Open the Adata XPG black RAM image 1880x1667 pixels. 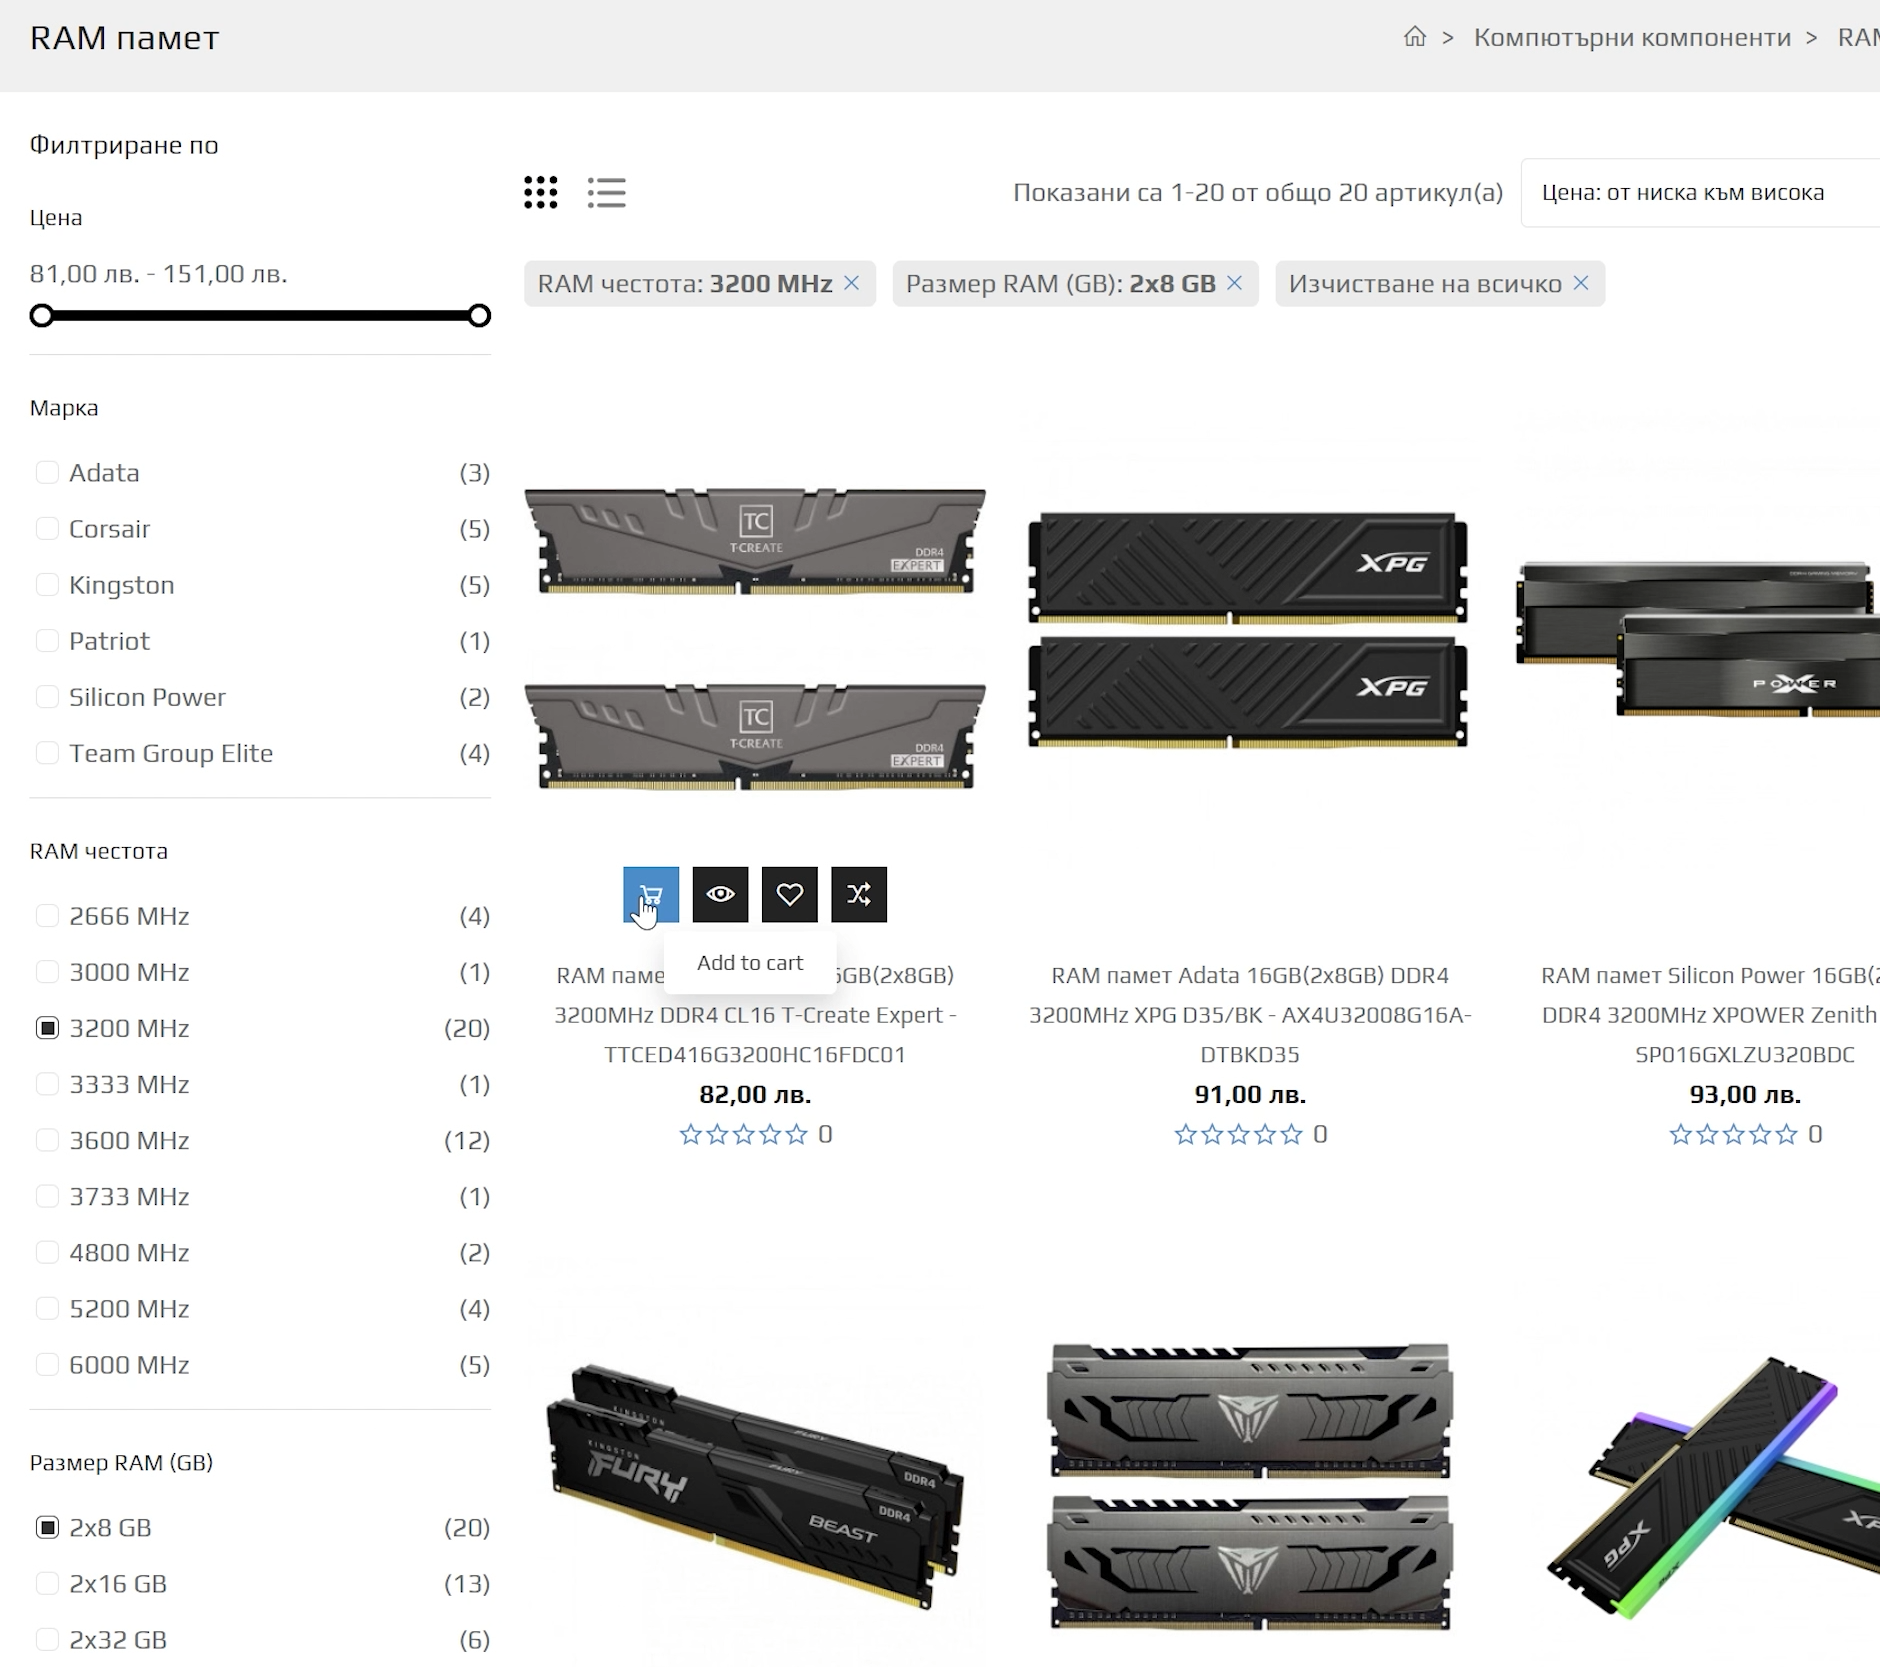point(1248,630)
